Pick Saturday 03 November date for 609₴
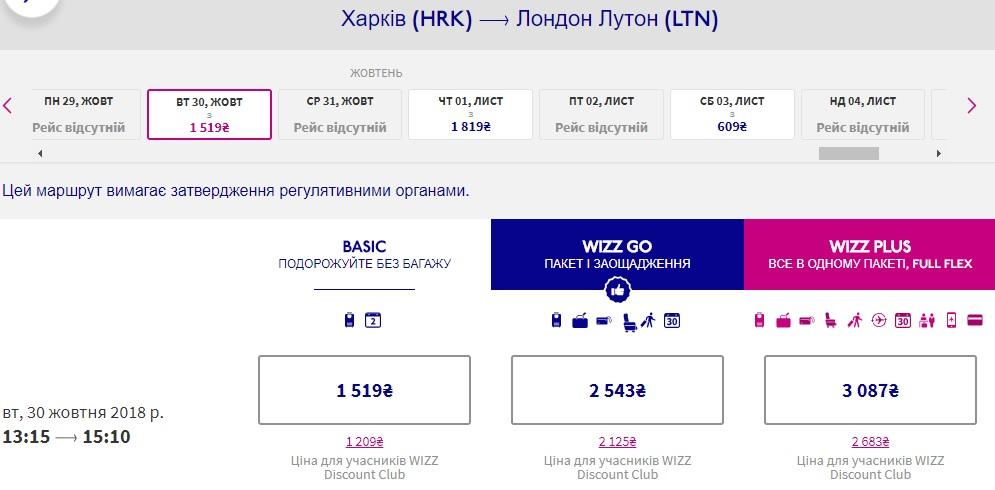 [732, 114]
